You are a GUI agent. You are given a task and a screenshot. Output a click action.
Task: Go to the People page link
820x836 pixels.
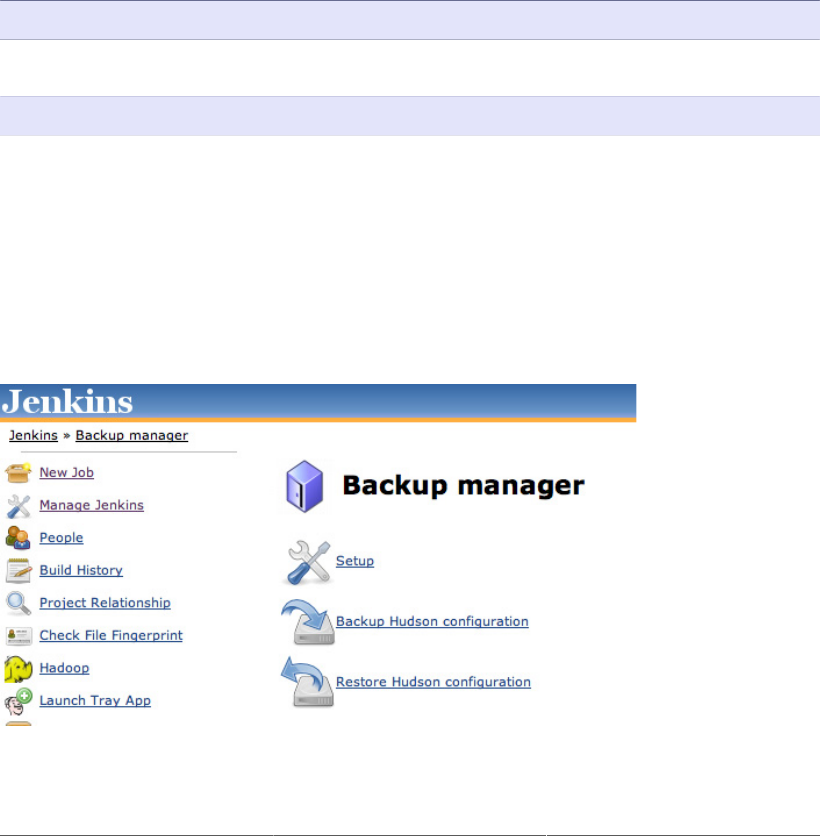point(61,537)
